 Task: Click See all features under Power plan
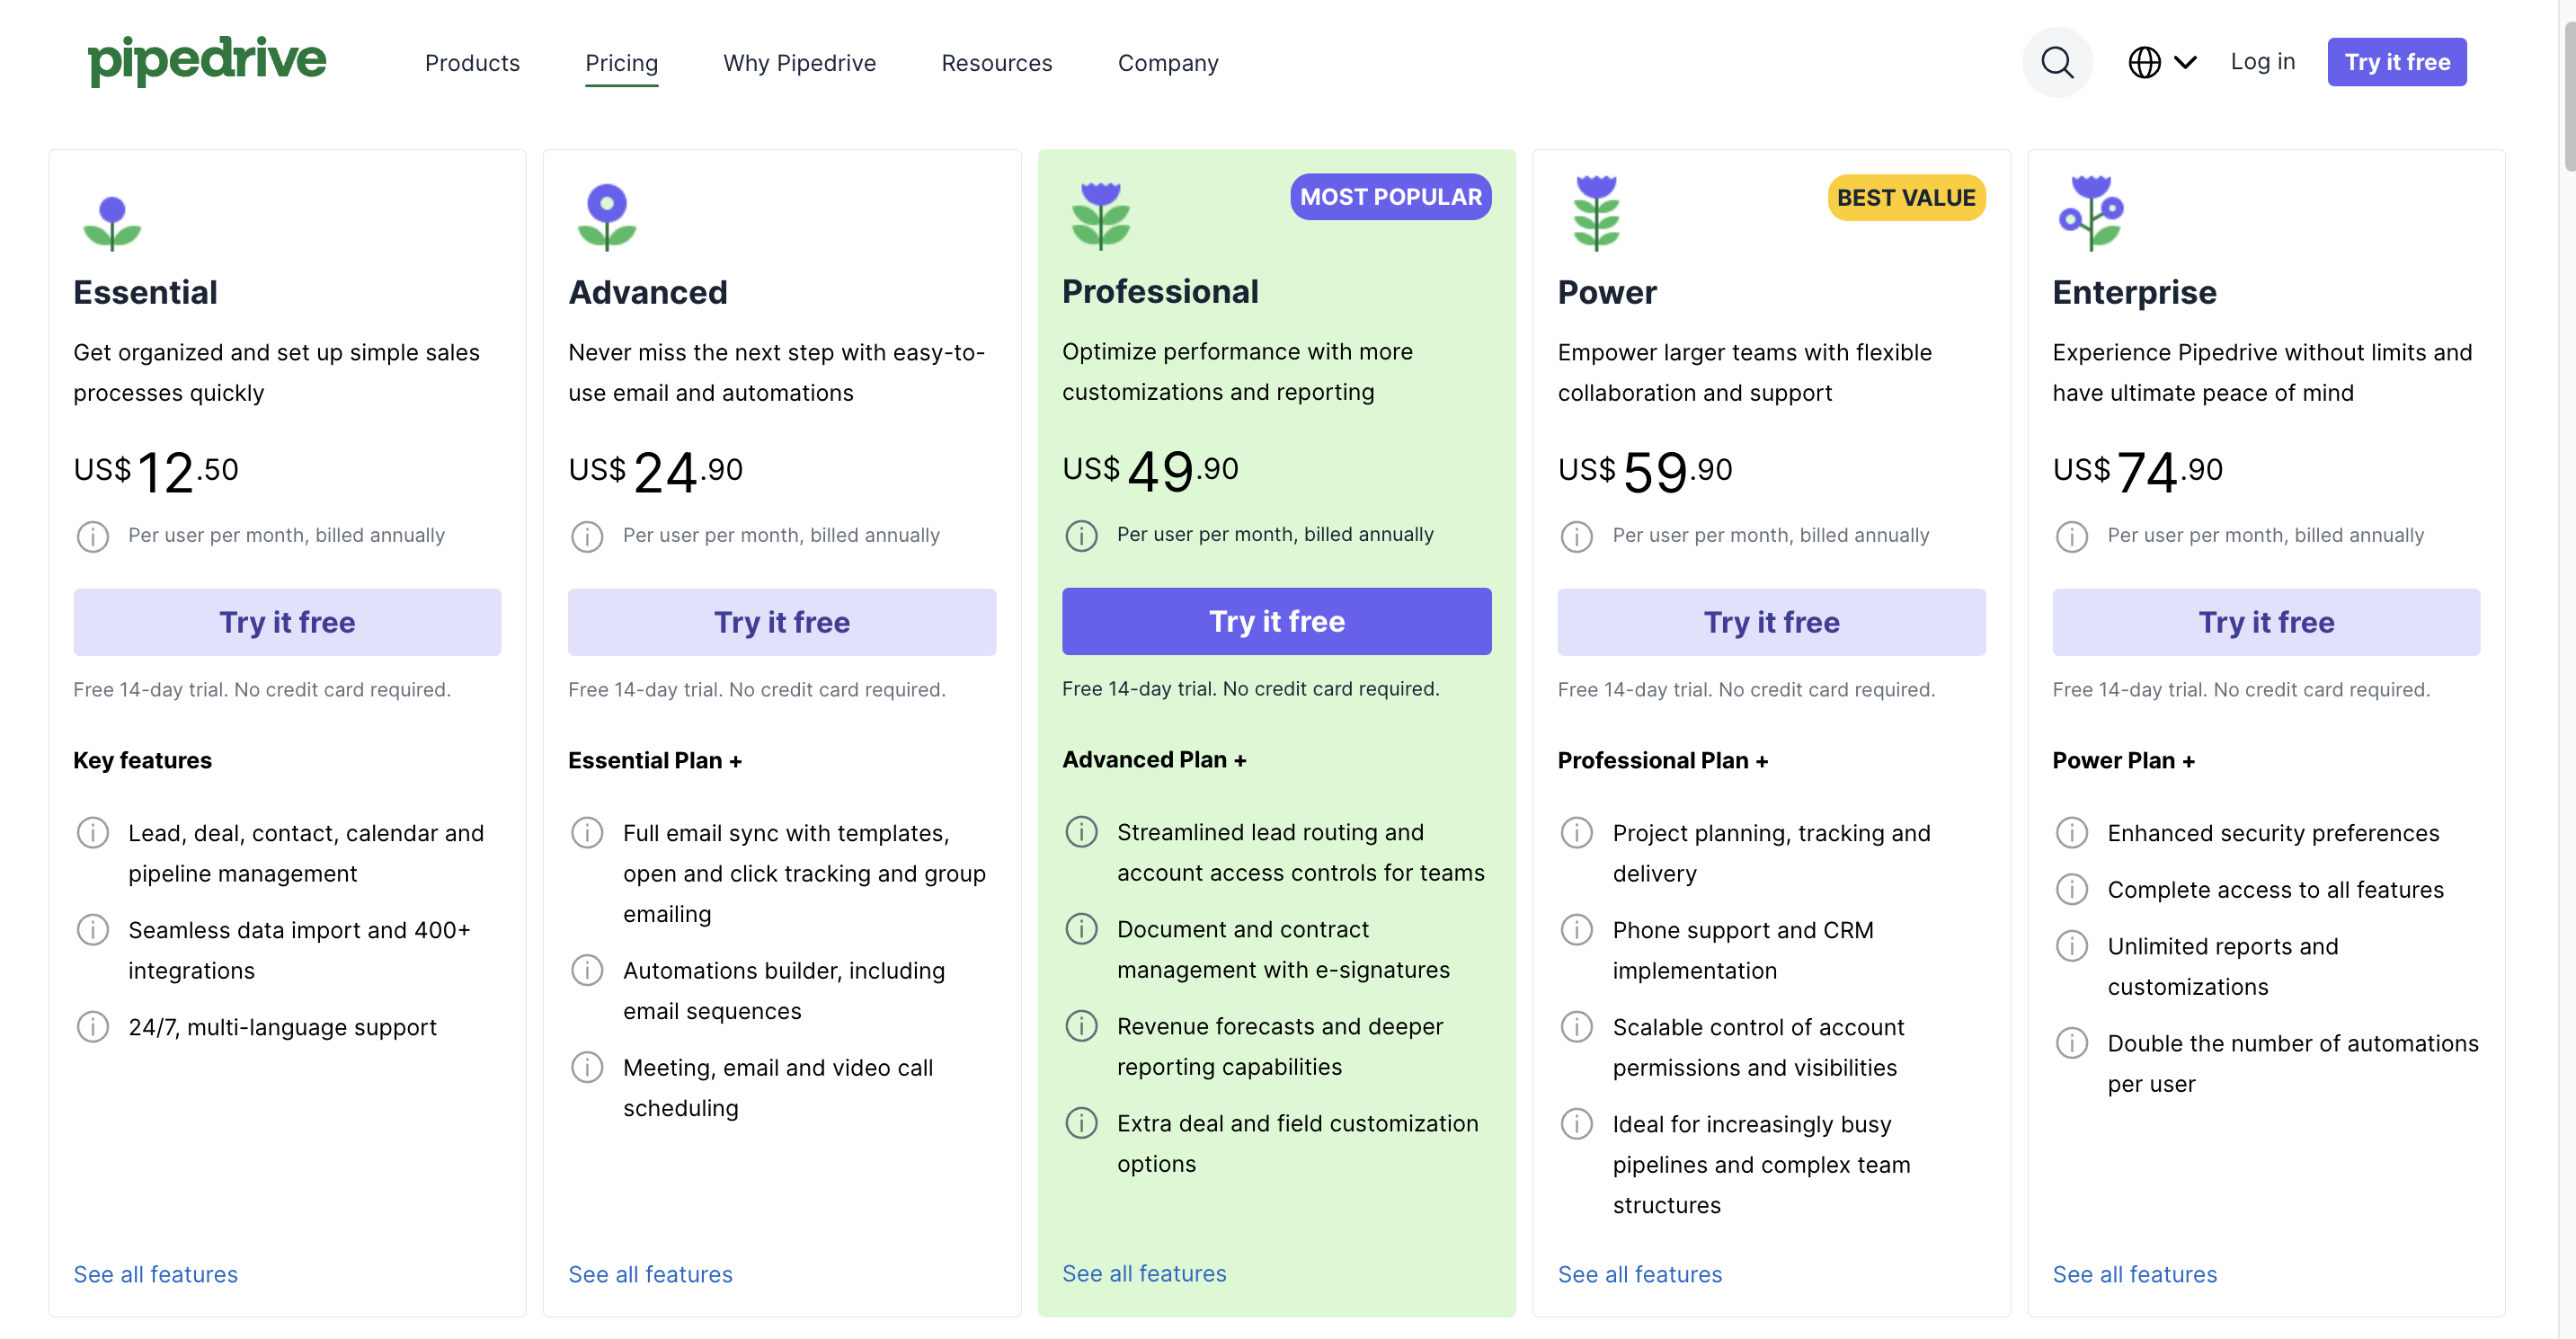click(x=1639, y=1274)
